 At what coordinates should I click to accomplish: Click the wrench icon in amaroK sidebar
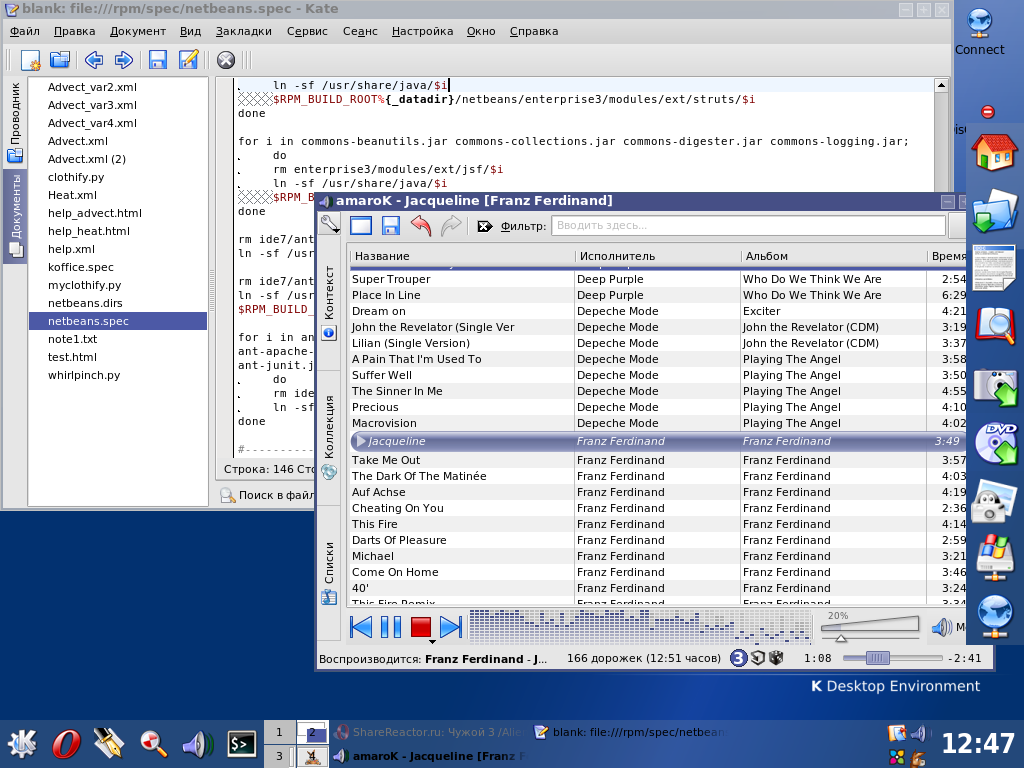(330, 224)
